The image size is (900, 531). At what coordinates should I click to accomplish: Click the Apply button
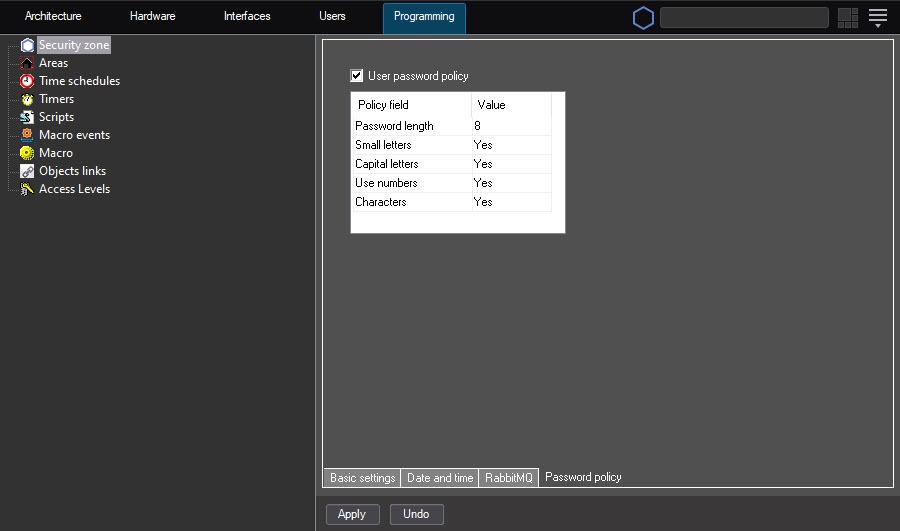click(x=352, y=514)
